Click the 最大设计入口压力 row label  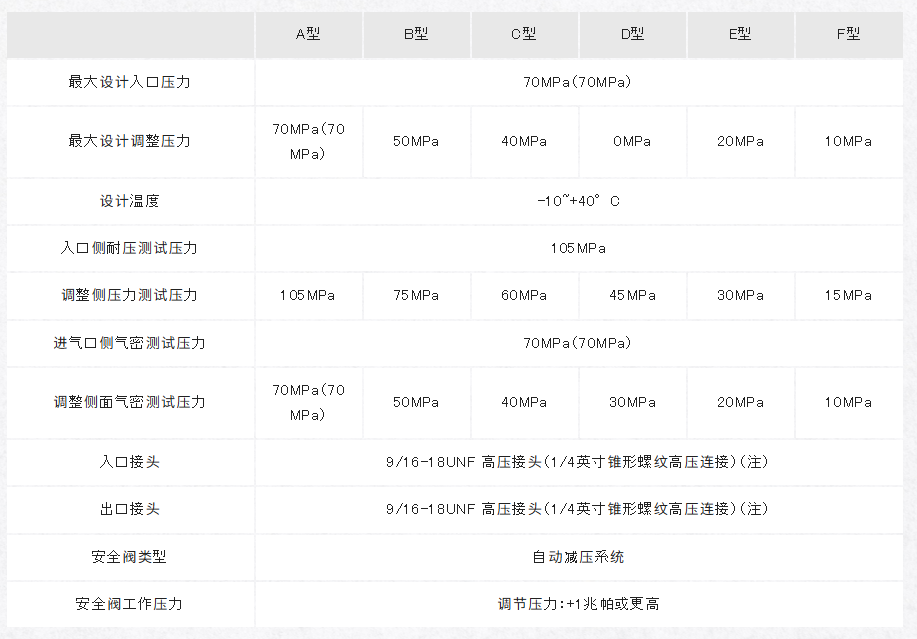pos(130,82)
